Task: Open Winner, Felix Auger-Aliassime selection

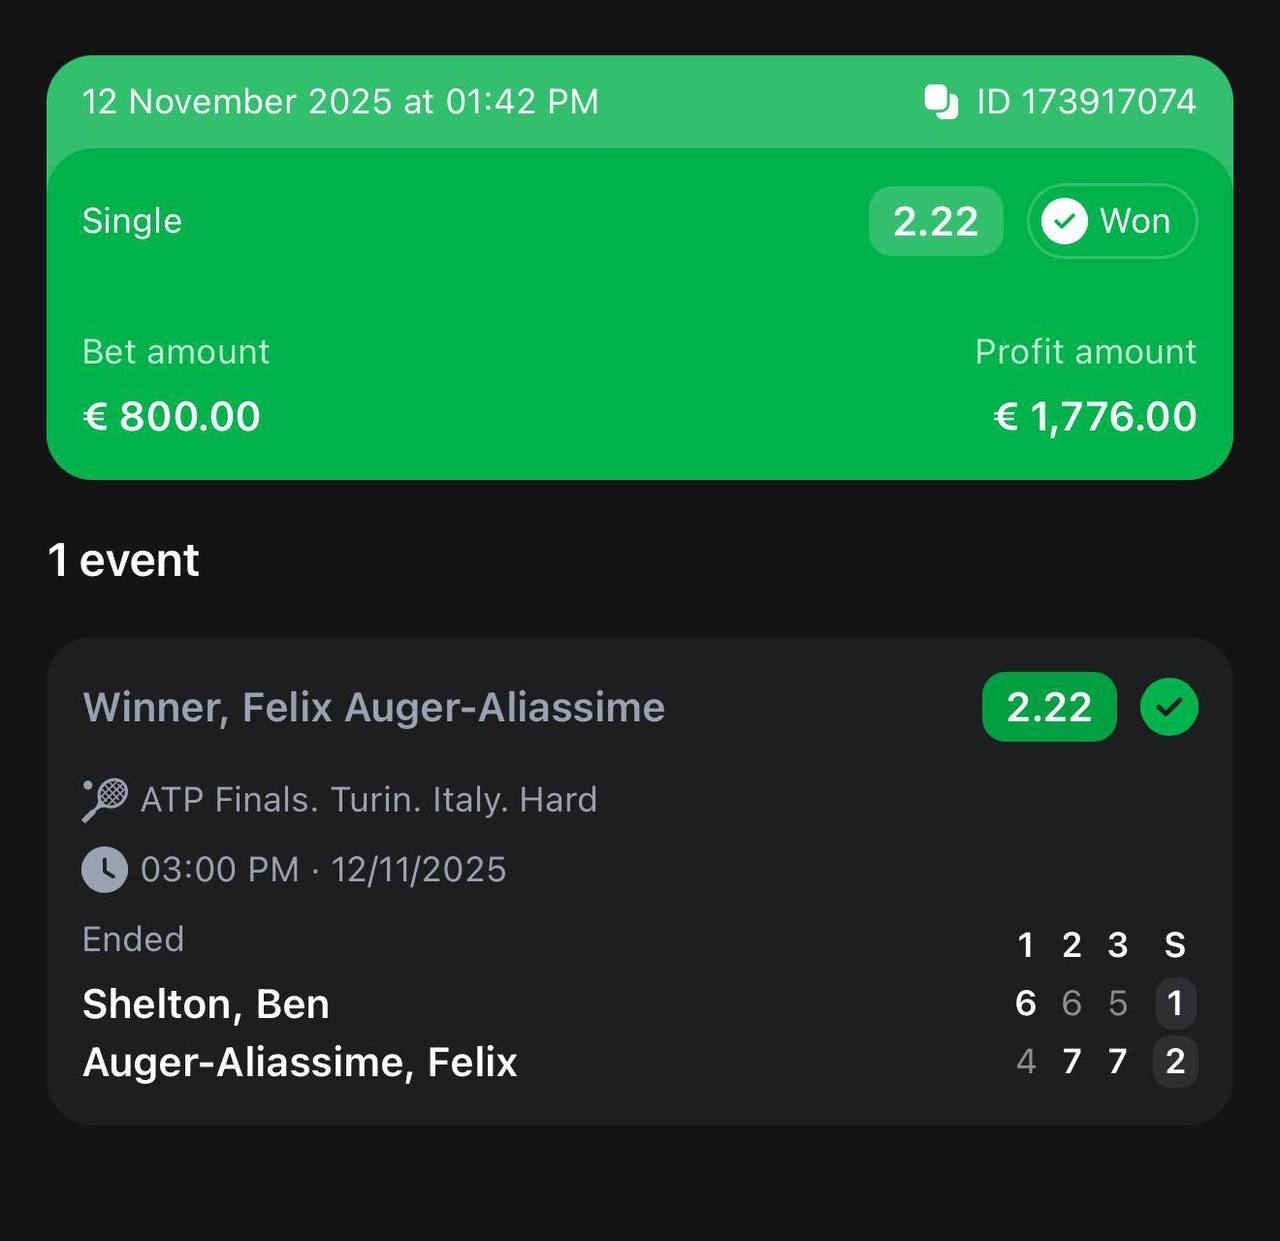Action: click(x=374, y=707)
